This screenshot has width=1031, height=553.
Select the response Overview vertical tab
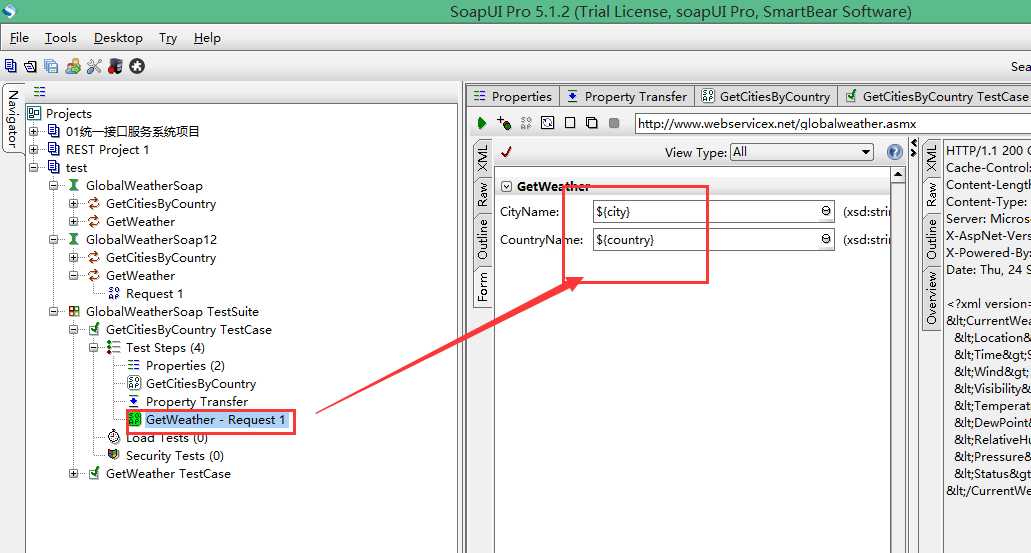932,298
